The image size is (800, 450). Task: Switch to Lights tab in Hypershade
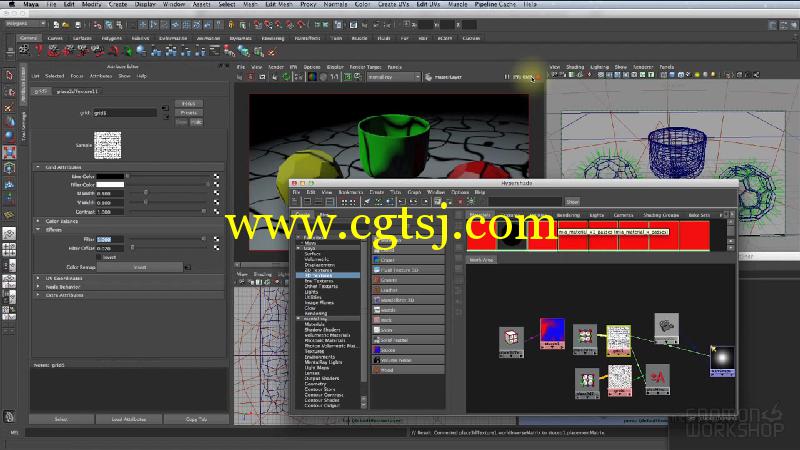[596, 215]
